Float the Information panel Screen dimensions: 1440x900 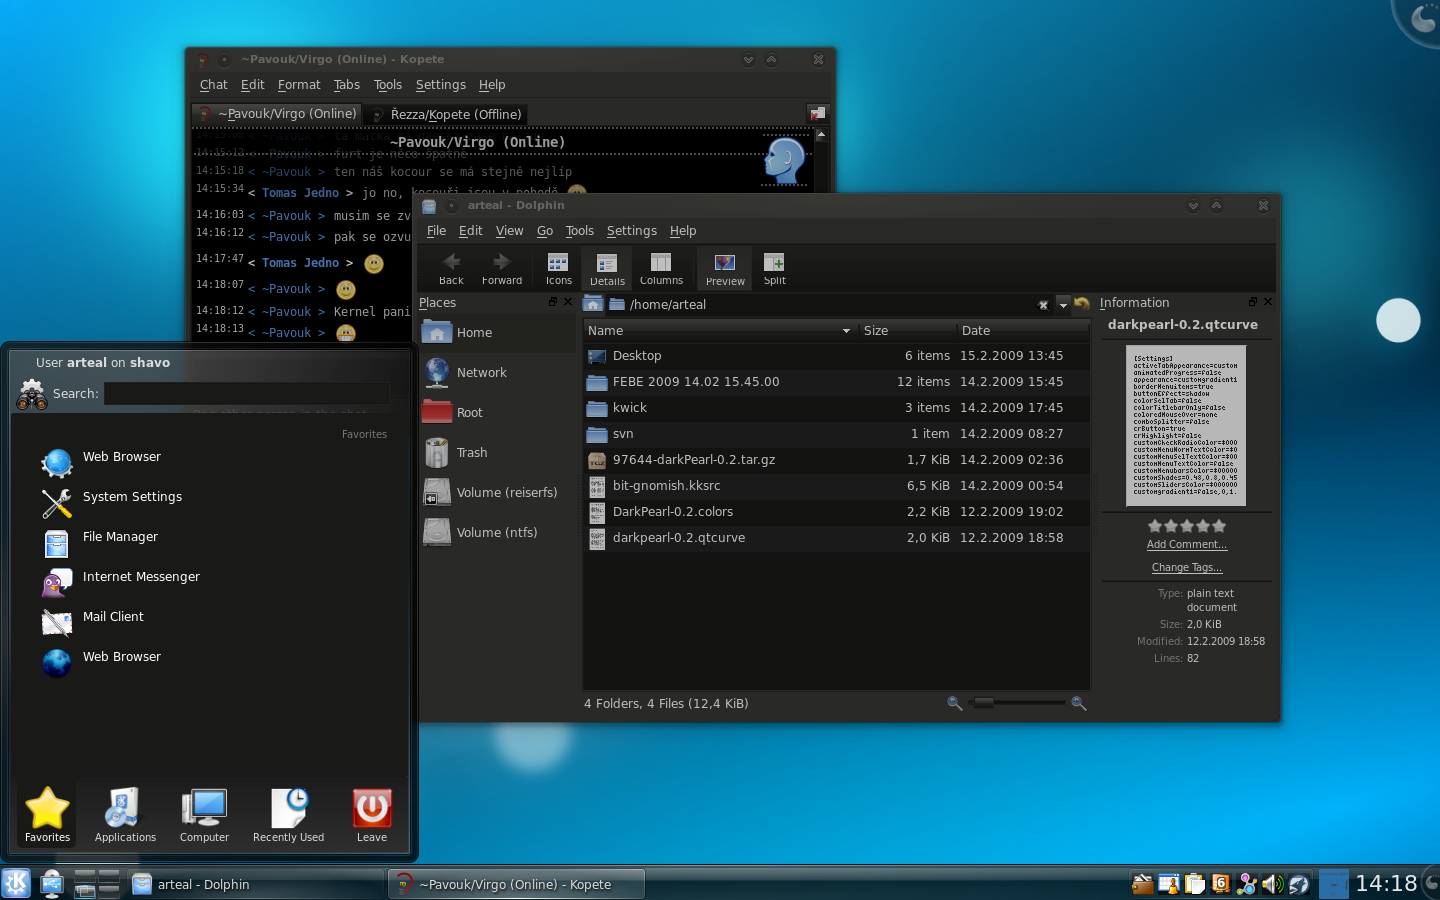[x=1253, y=302]
